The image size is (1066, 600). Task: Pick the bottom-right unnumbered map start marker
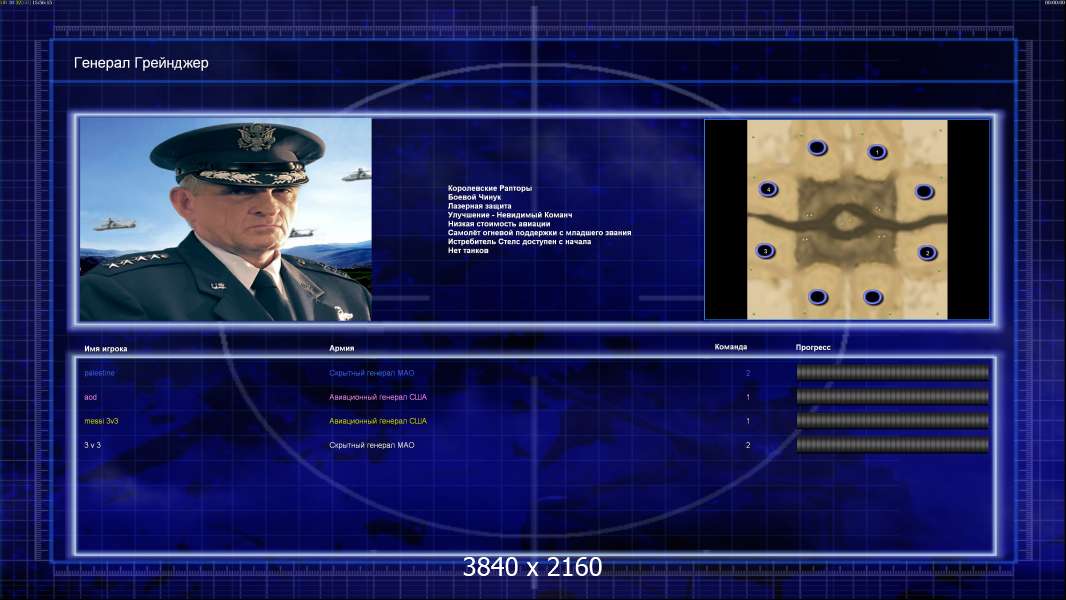873,297
